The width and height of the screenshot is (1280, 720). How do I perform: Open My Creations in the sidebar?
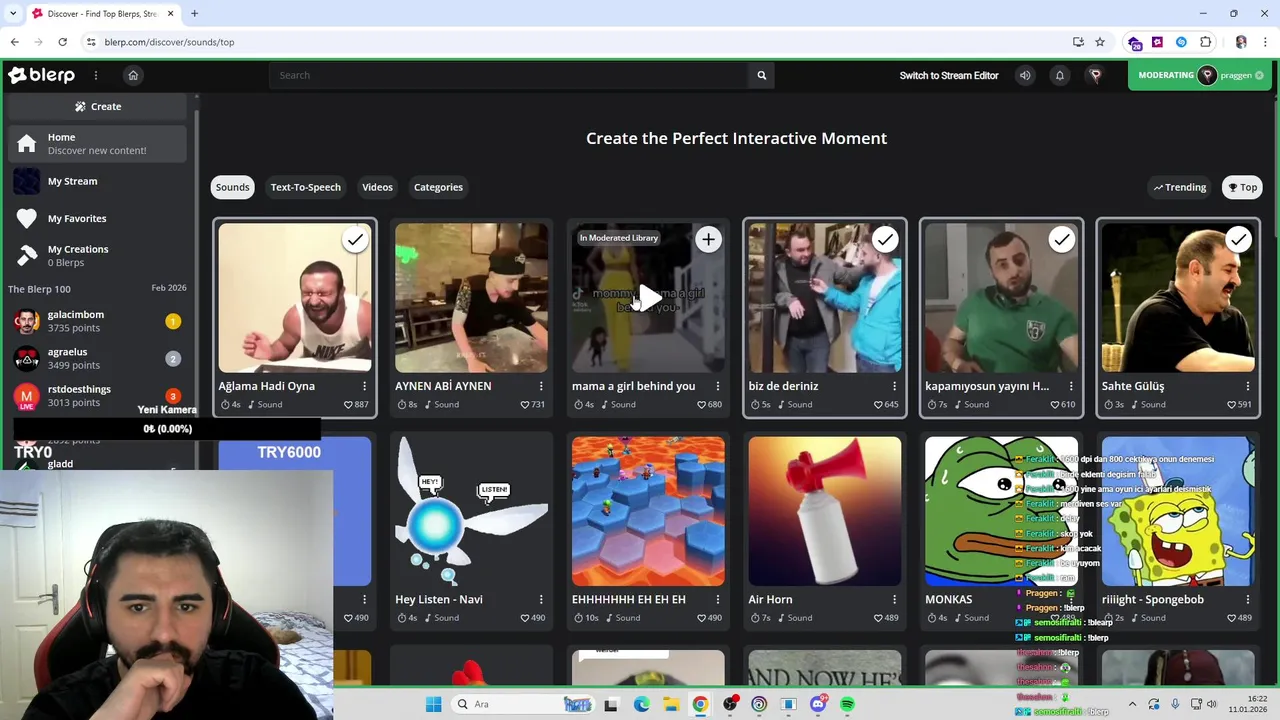98,255
